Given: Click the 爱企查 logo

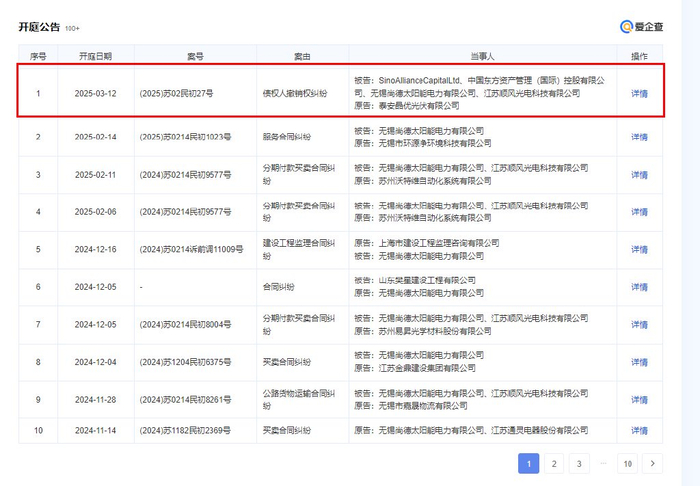Looking at the screenshot, I should [x=642, y=27].
